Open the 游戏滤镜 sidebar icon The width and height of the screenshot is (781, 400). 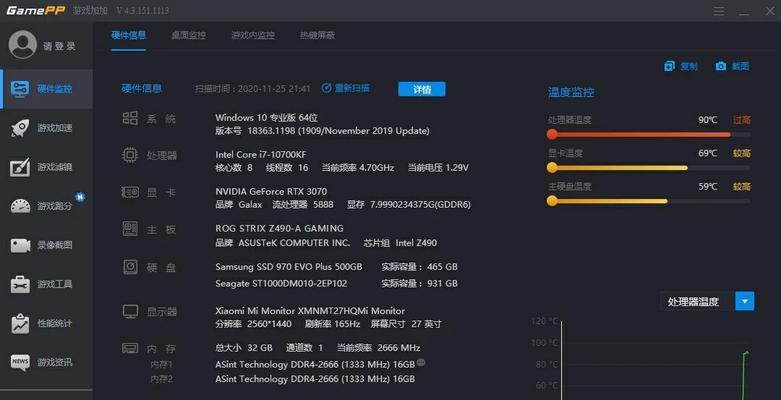click(x=20, y=167)
